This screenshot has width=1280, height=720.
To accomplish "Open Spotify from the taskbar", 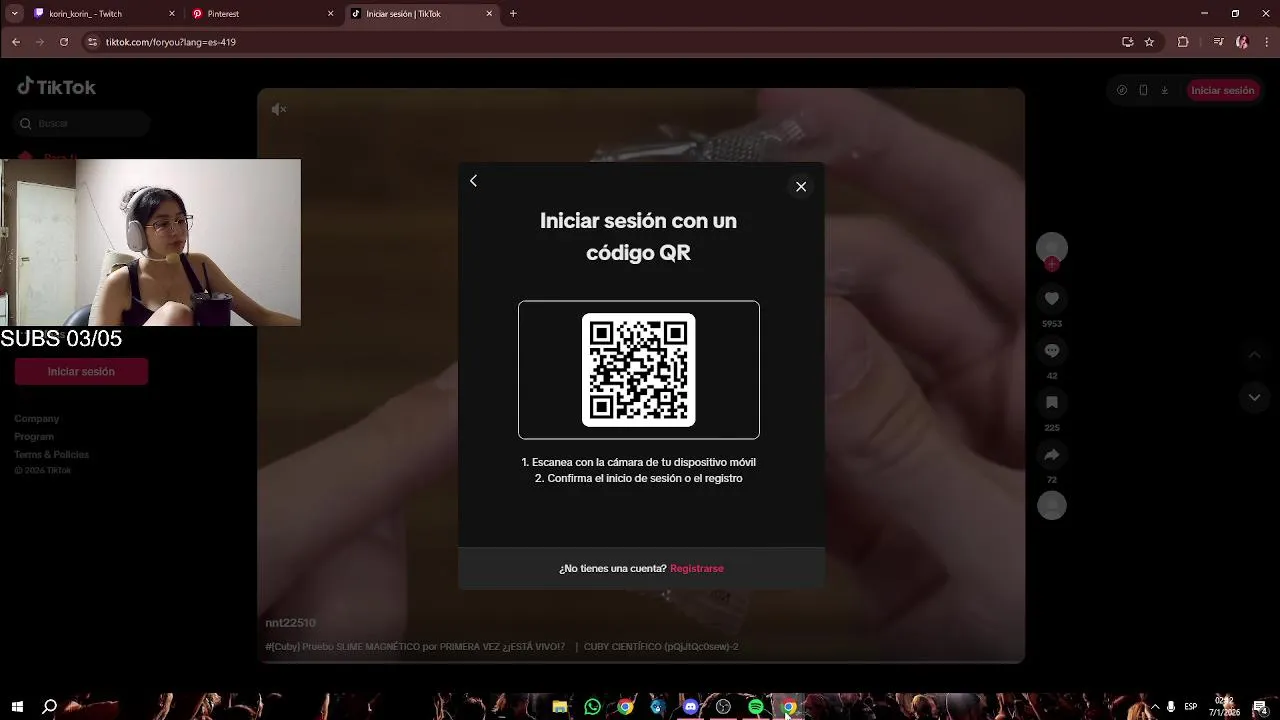I will click(x=756, y=707).
